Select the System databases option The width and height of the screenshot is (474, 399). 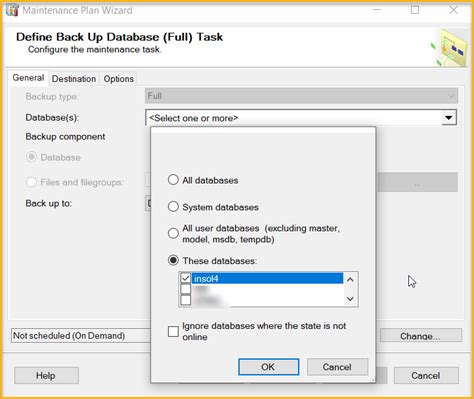coord(173,207)
